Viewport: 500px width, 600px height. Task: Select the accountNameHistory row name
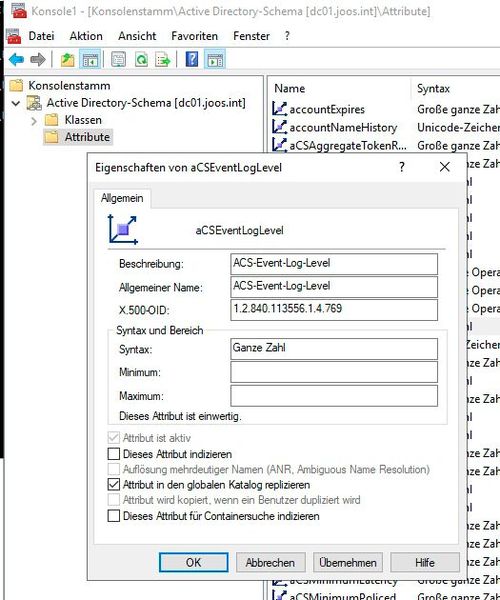tap(343, 127)
